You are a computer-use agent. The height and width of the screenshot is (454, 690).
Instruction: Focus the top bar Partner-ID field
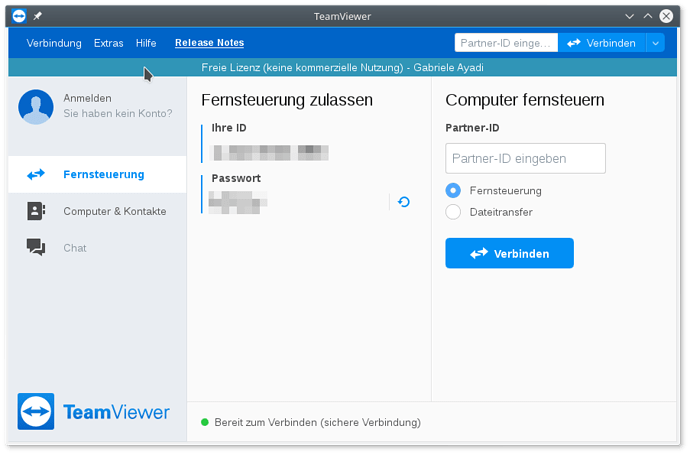click(x=506, y=43)
